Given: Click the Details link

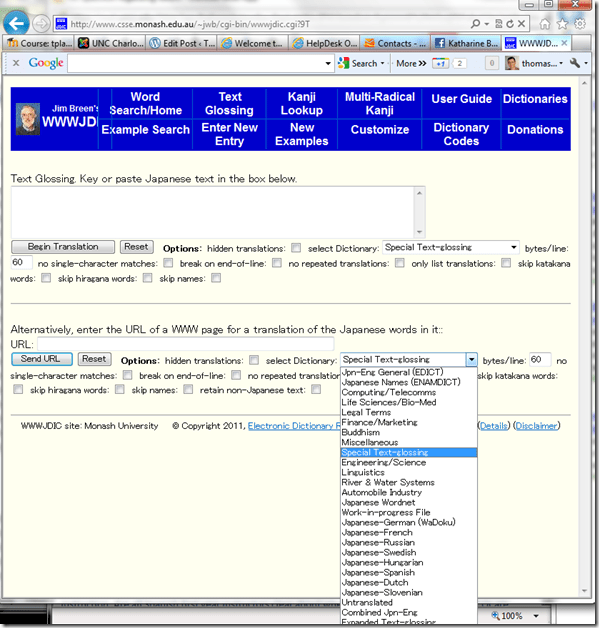Looking at the screenshot, I should tap(494, 426).
